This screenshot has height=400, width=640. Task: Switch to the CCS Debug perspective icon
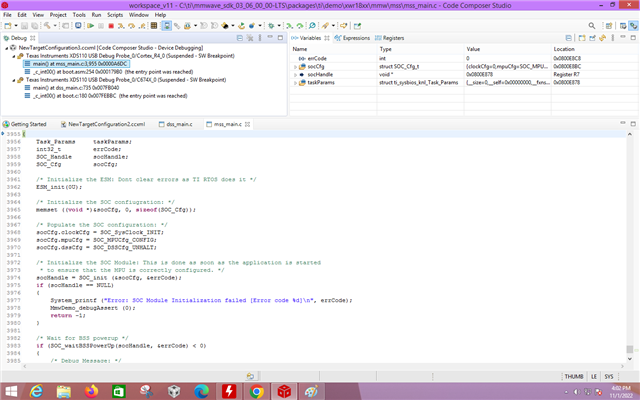633,26
